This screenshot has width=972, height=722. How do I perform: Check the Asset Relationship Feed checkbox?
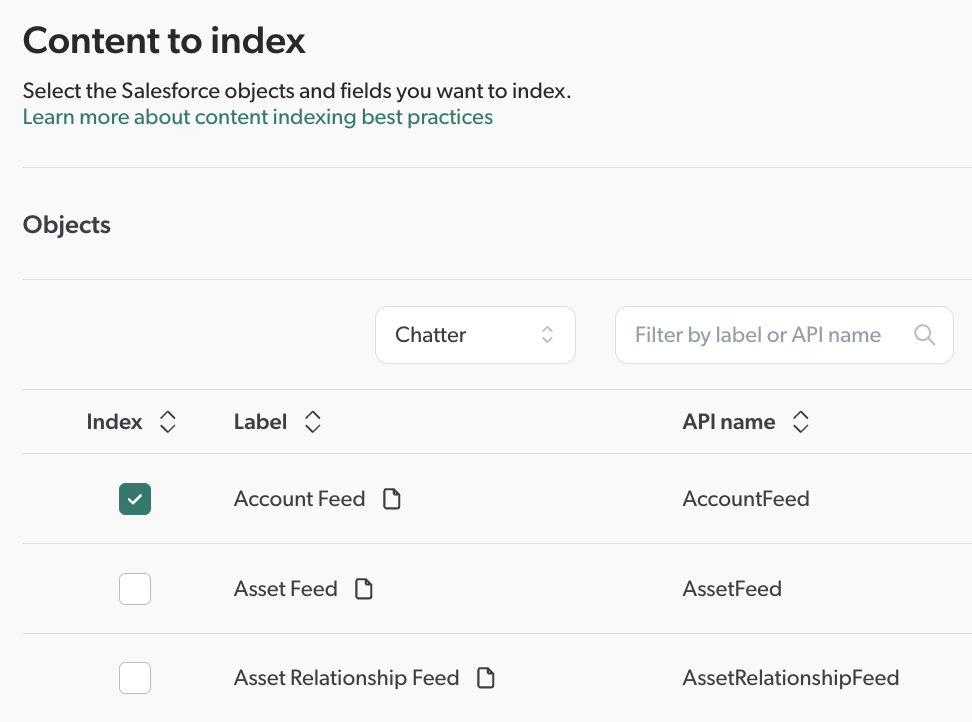[134, 677]
